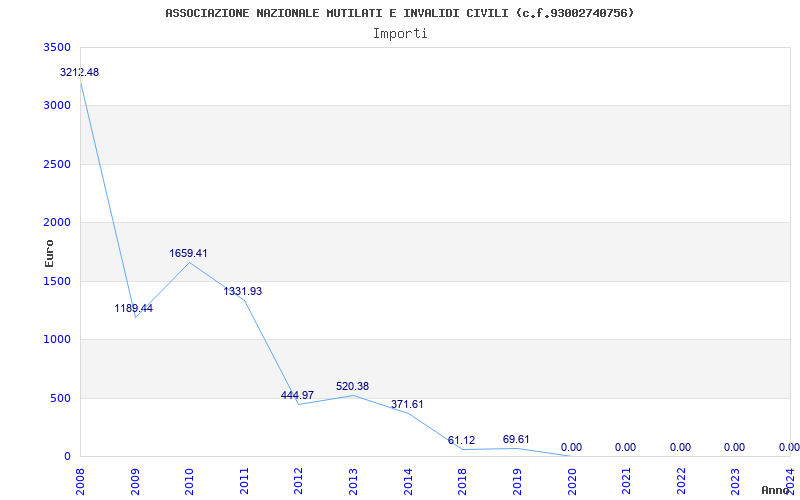The width and height of the screenshot is (800, 500).
Task: Click the 0.00 label above 2021
Action: (625, 448)
